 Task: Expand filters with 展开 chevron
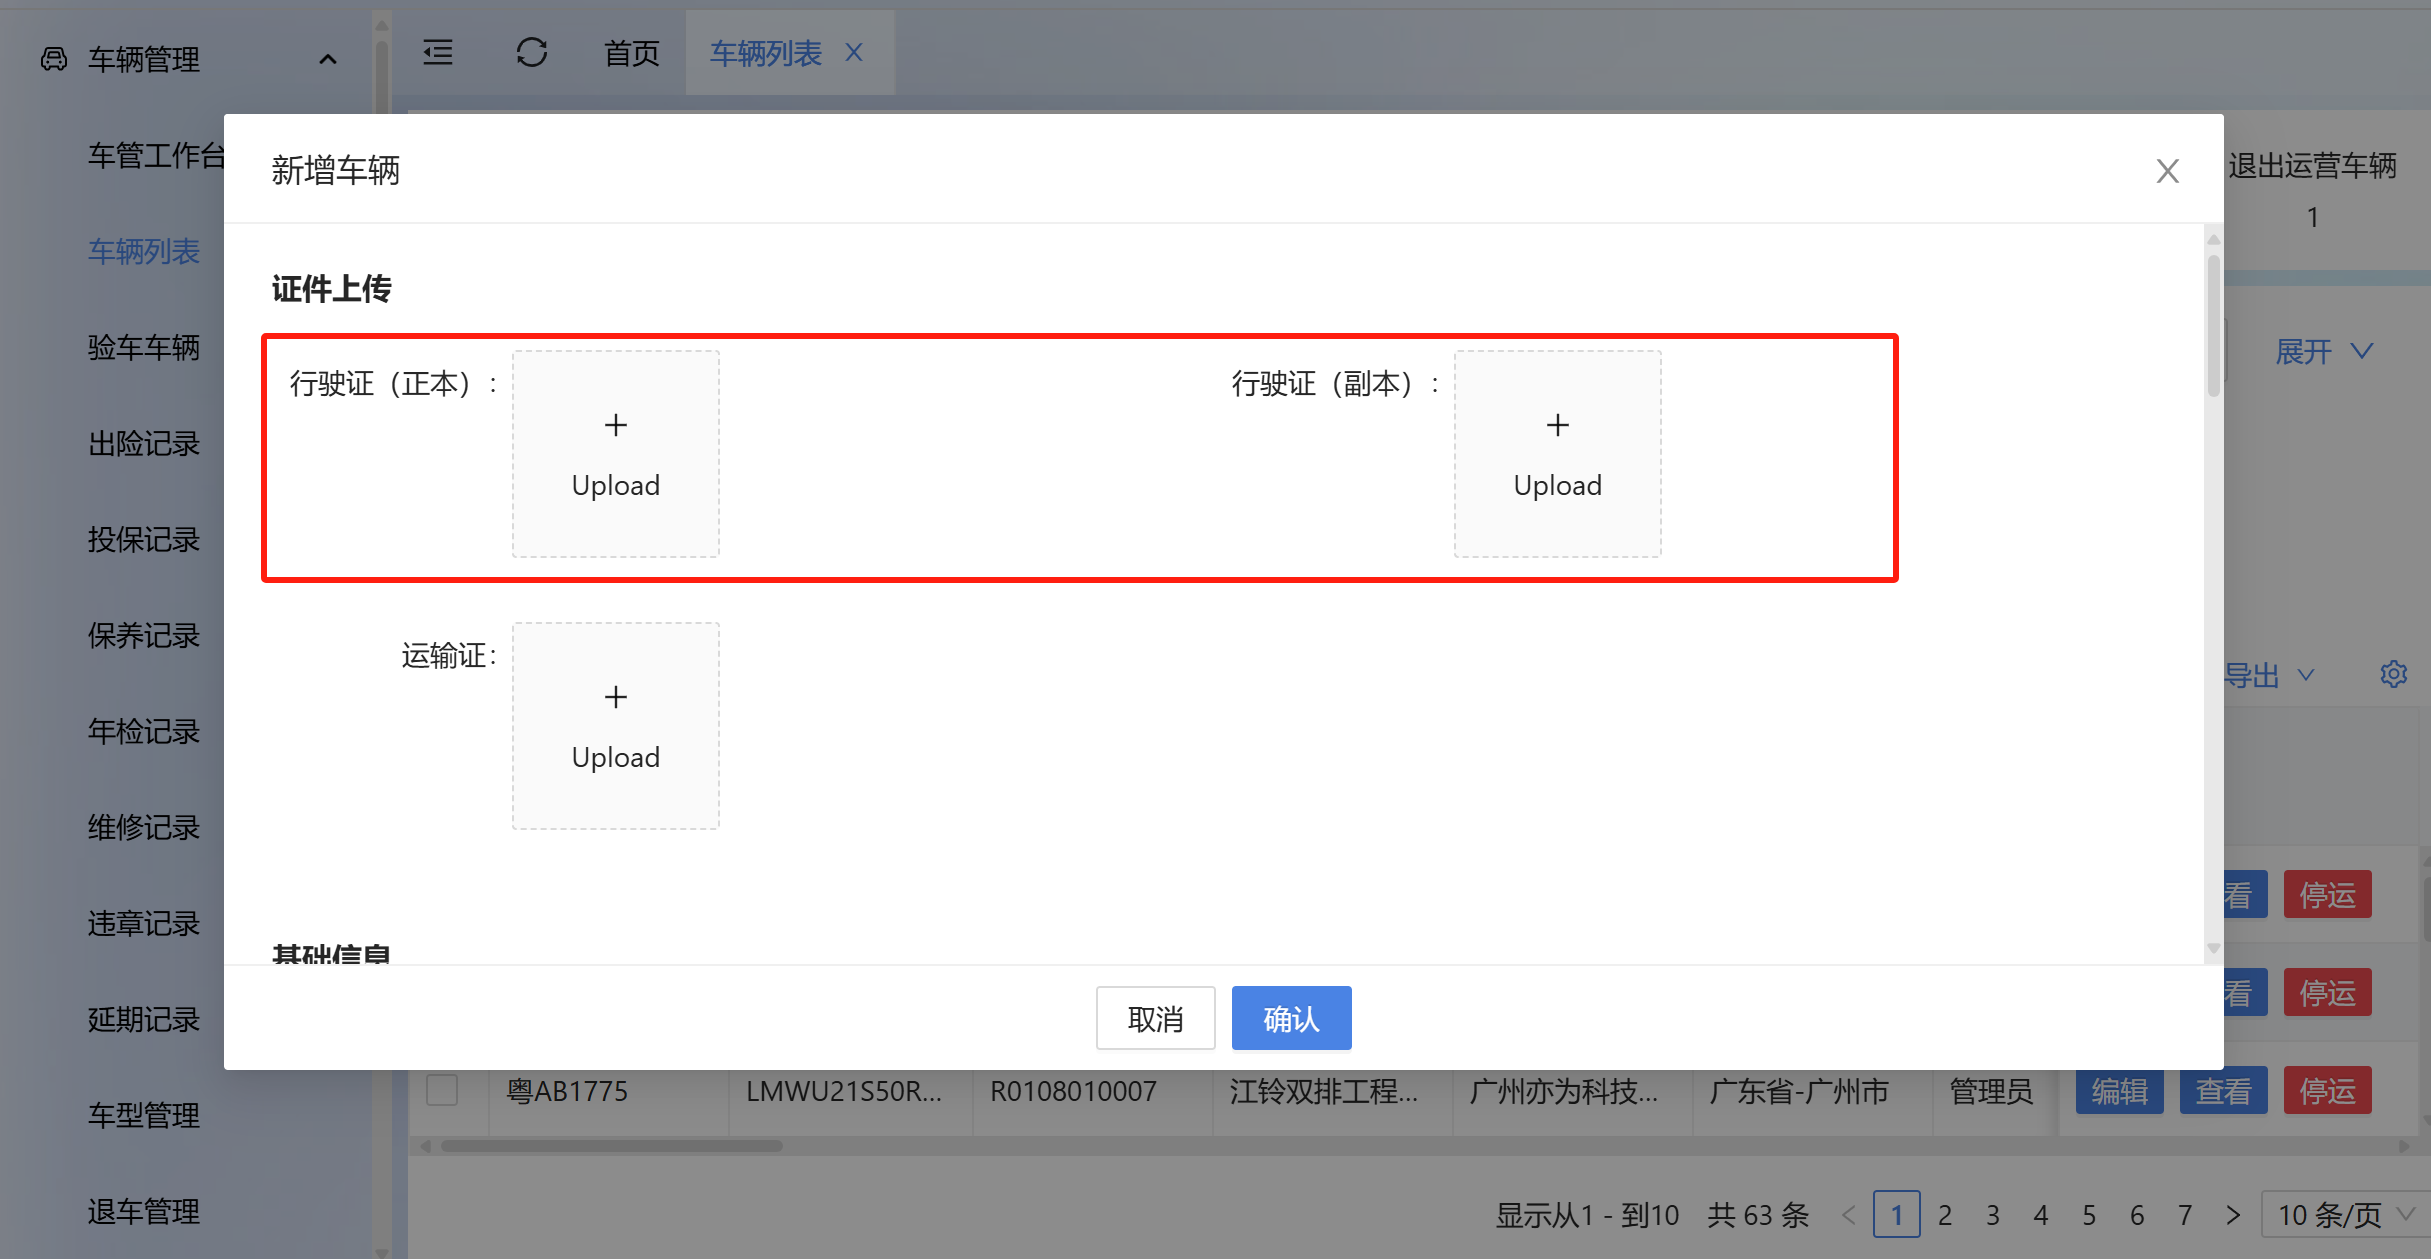click(x=2324, y=351)
